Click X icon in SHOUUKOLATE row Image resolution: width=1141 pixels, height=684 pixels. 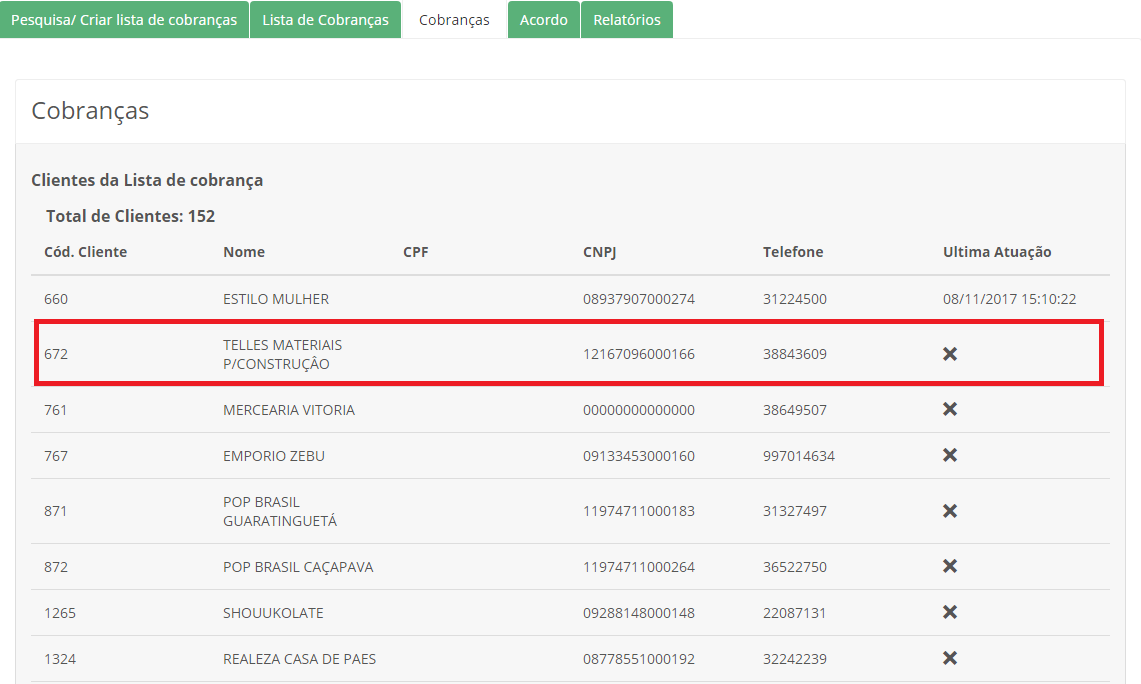click(950, 612)
